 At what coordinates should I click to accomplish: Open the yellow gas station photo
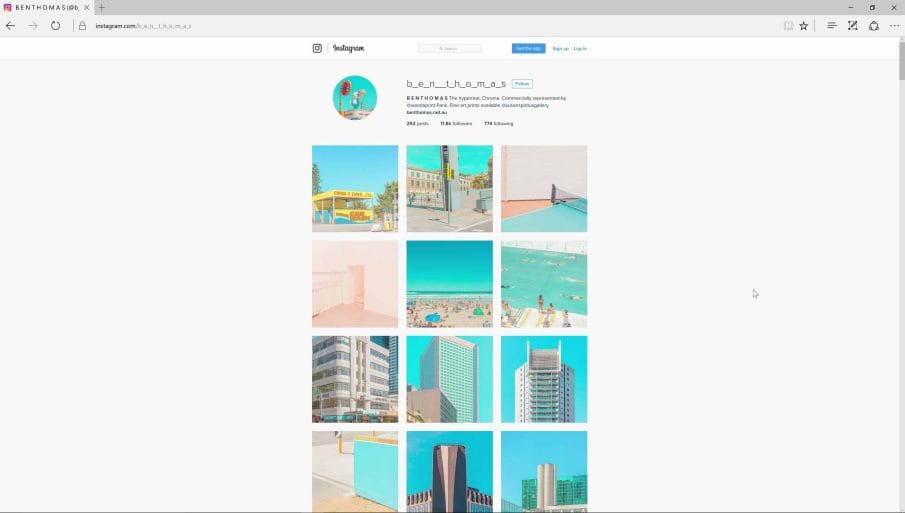(355, 189)
